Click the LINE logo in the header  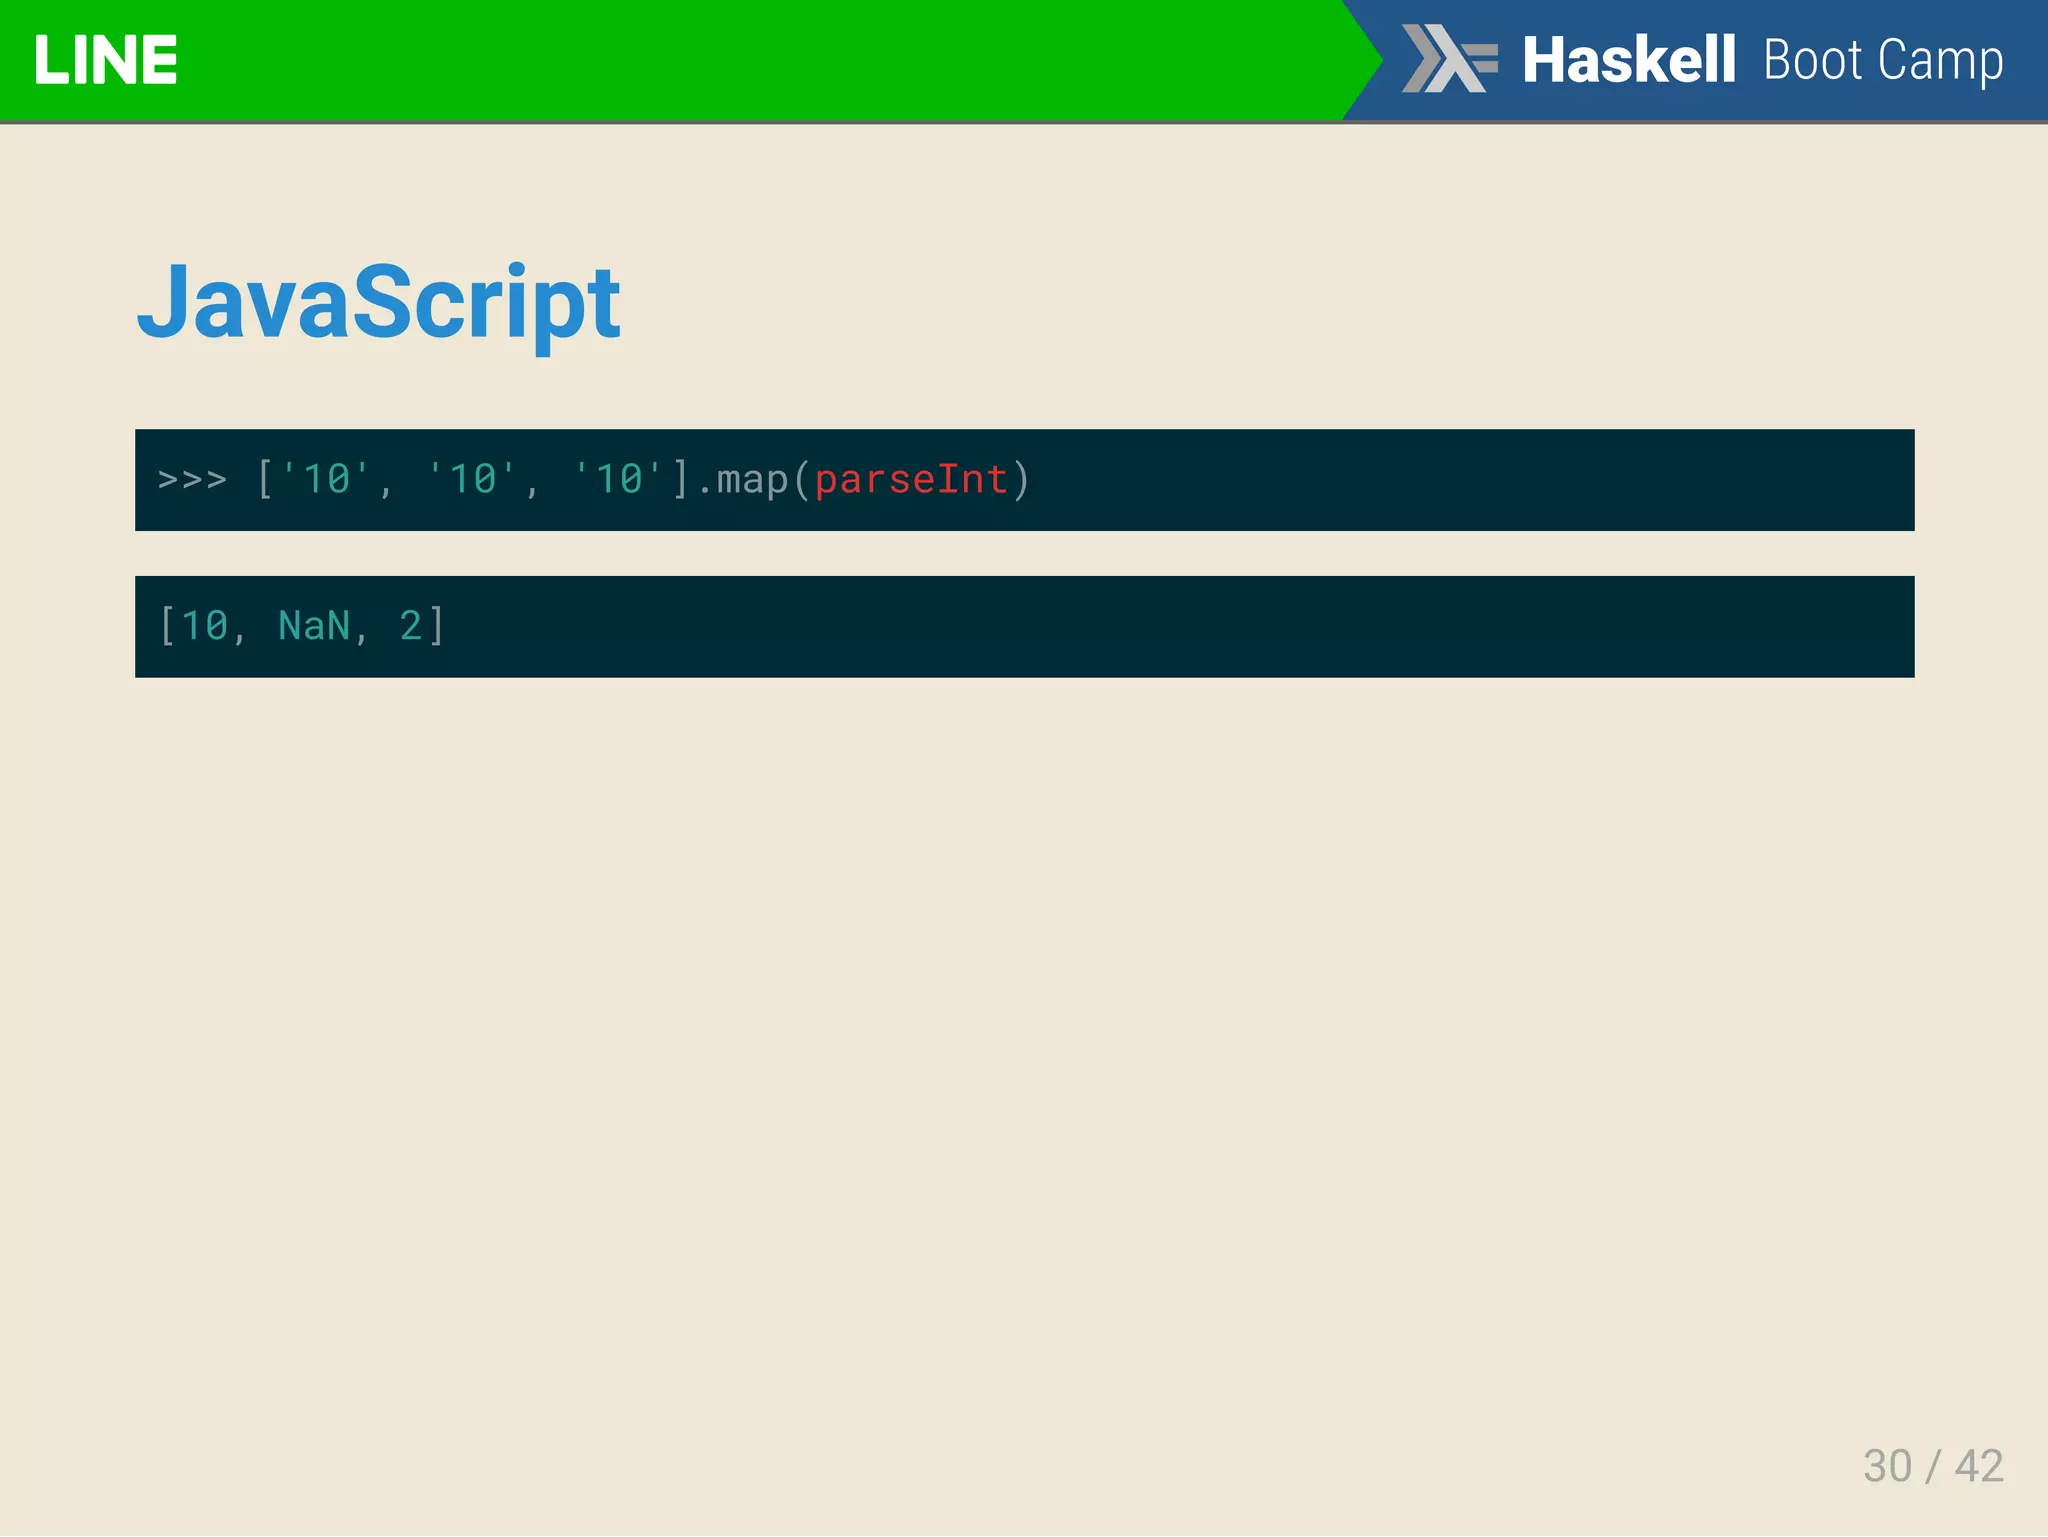click(x=105, y=60)
